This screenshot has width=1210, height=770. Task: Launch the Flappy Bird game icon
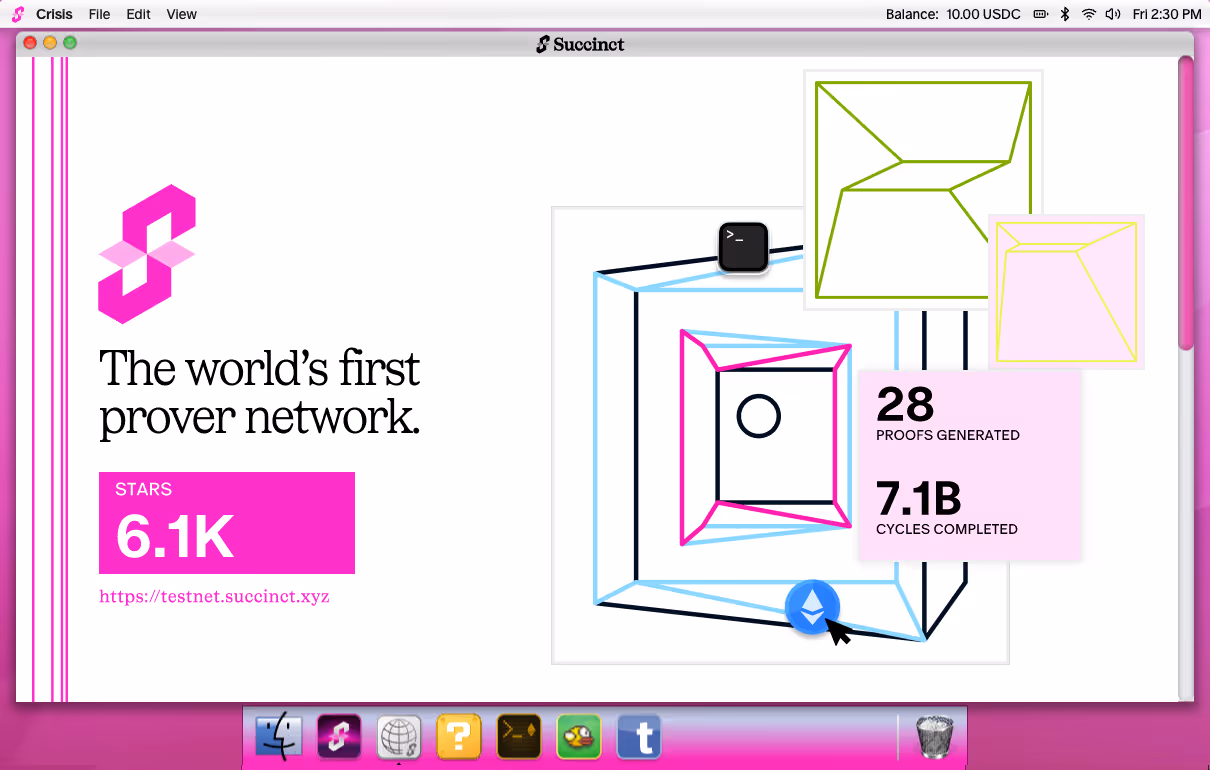pos(579,738)
